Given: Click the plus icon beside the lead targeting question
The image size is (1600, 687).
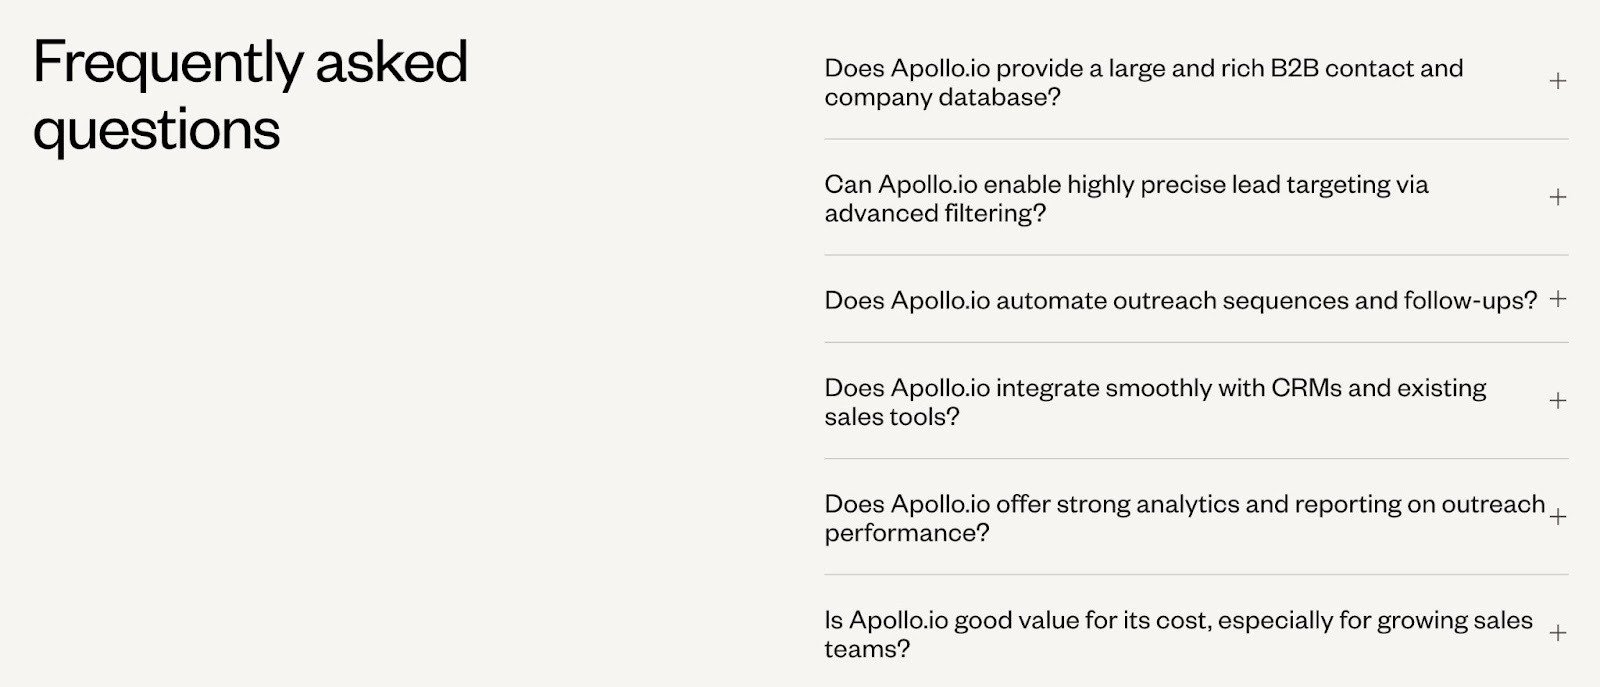Looking at the screenshot, I should 1556,198.
